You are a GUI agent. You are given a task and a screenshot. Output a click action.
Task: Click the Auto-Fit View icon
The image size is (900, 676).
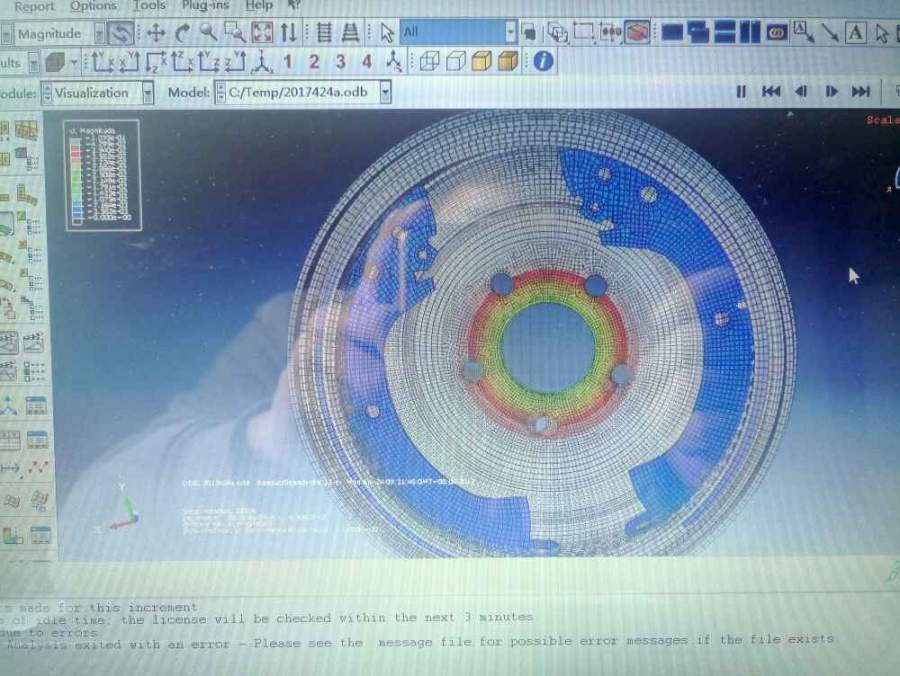(262, 33)
